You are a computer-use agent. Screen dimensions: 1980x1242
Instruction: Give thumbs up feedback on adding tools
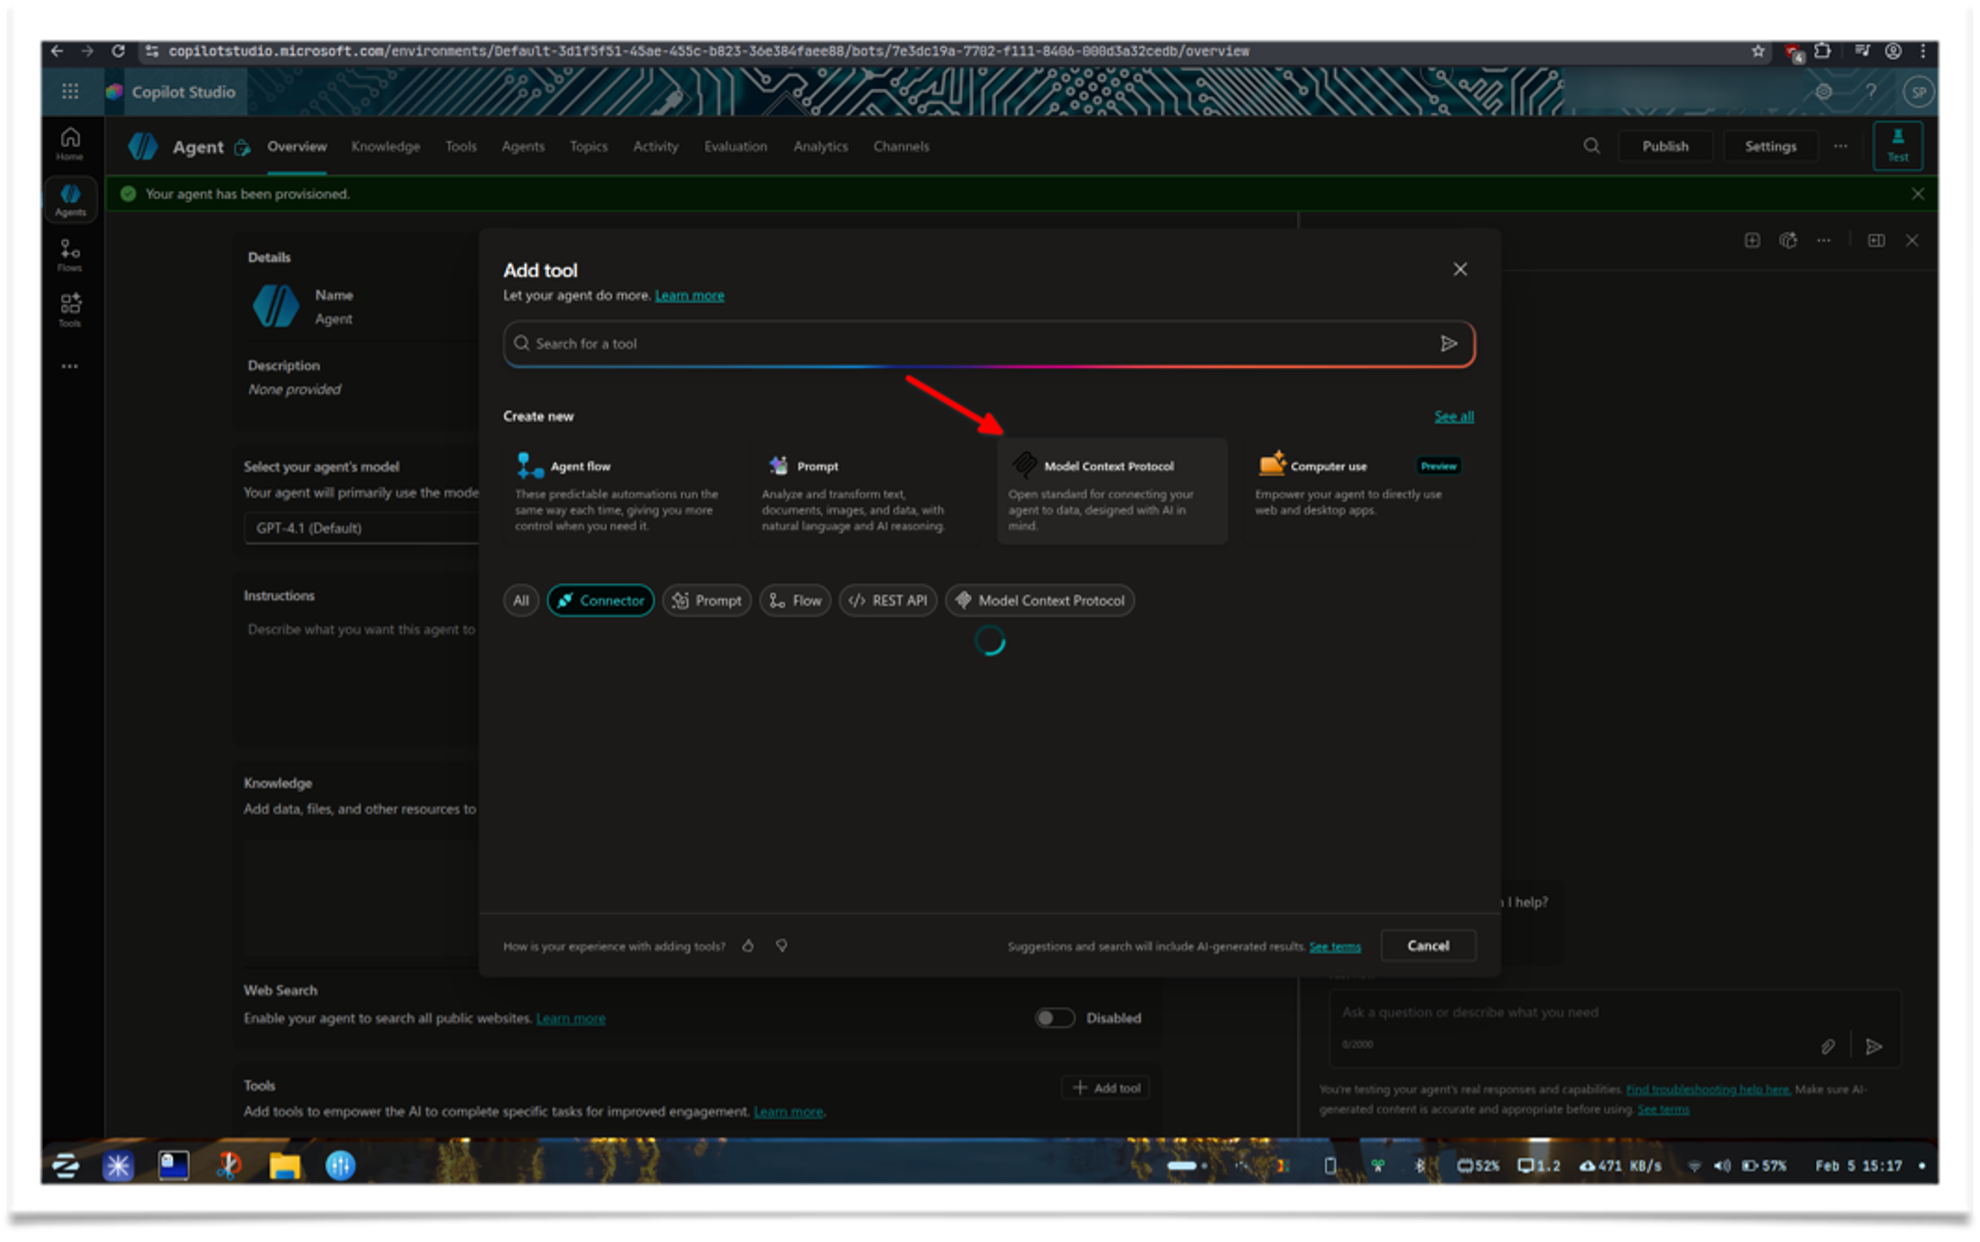click(748, 945)
